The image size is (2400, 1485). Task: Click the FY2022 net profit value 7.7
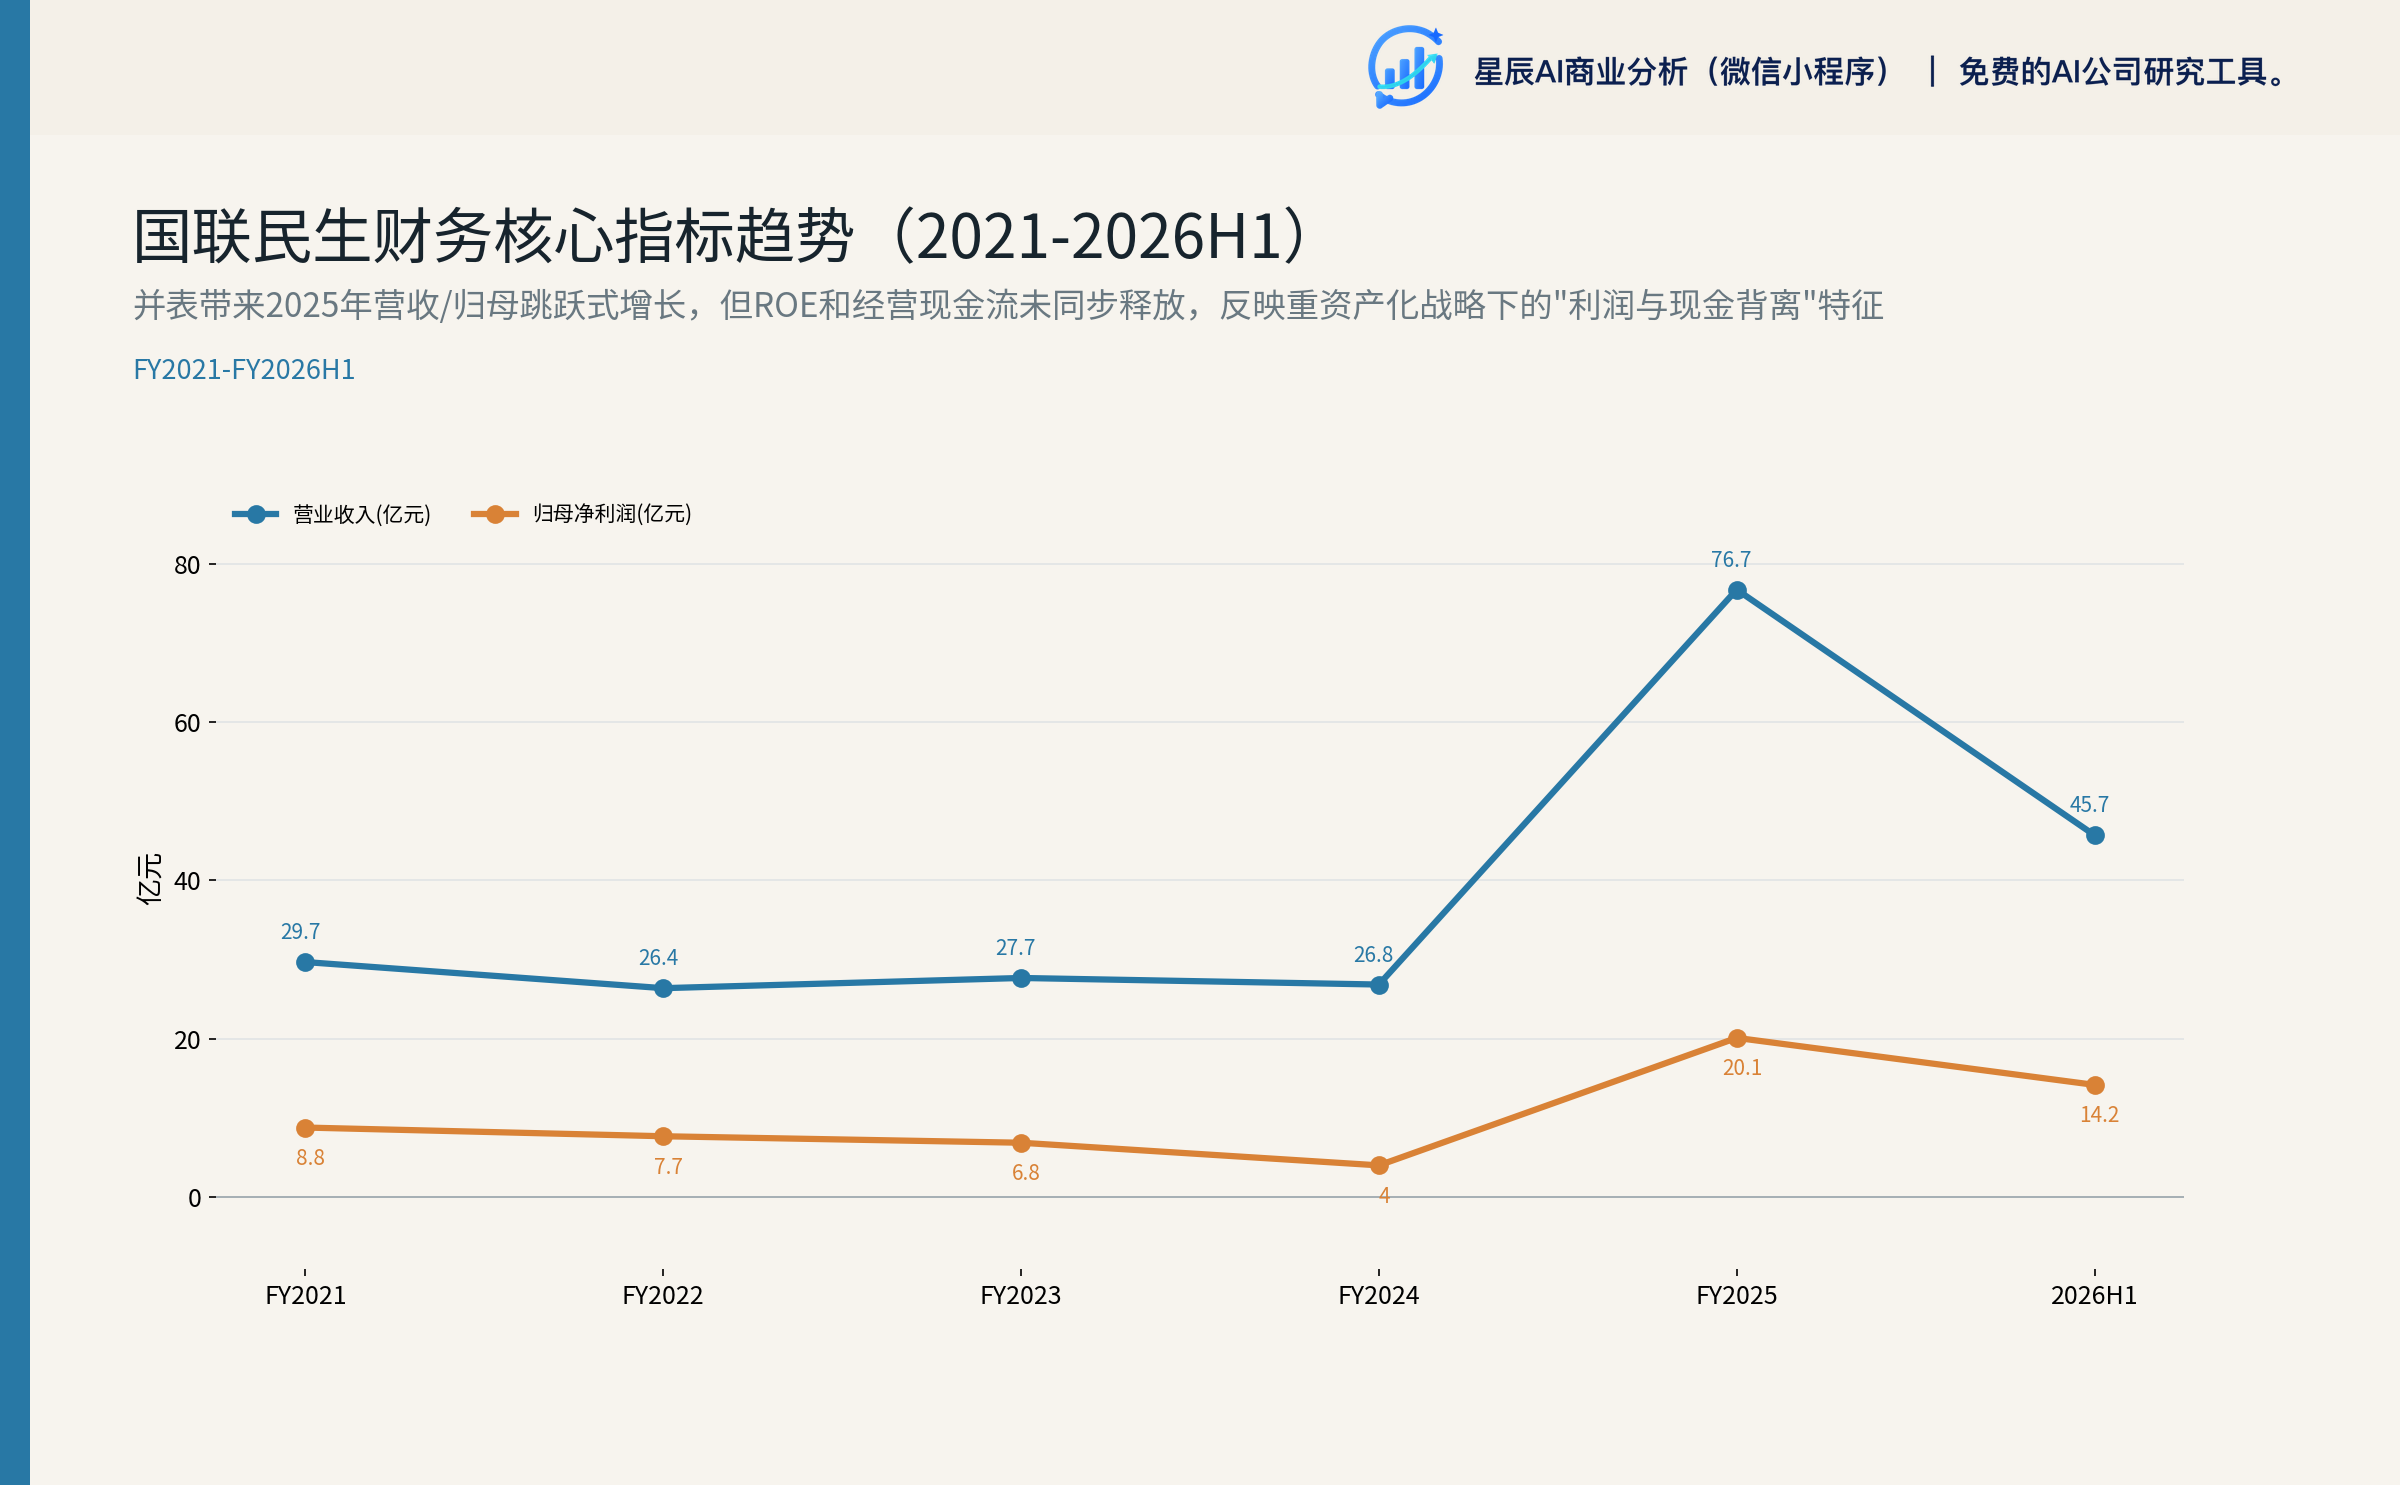(x=668, y=1166)
